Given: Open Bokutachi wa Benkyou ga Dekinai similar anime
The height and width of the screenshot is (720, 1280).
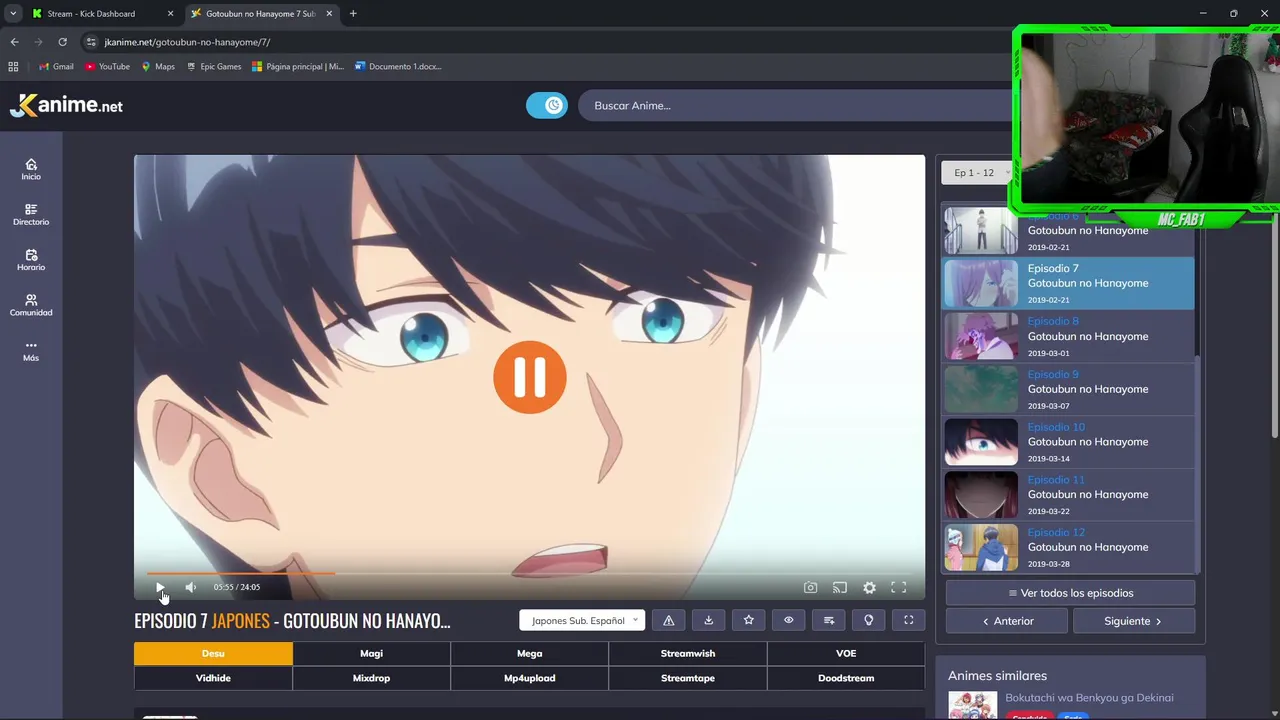Looking at the screenshot, I should (1089, 697).
